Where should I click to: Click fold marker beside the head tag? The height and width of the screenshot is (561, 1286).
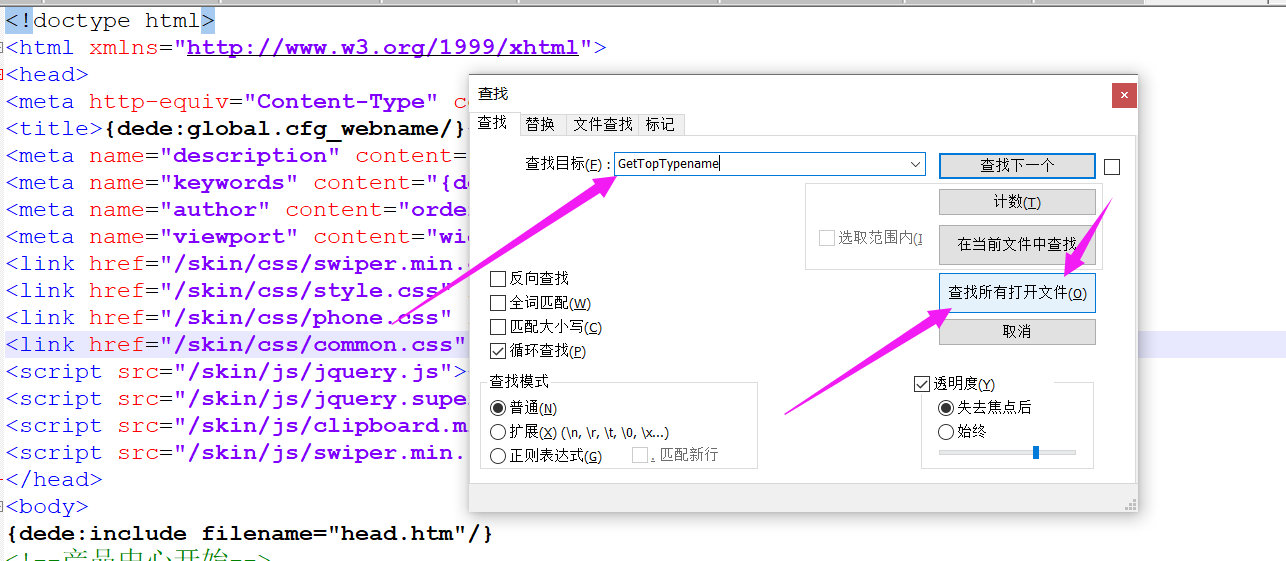pyautogui.click(x=3, y=74)
